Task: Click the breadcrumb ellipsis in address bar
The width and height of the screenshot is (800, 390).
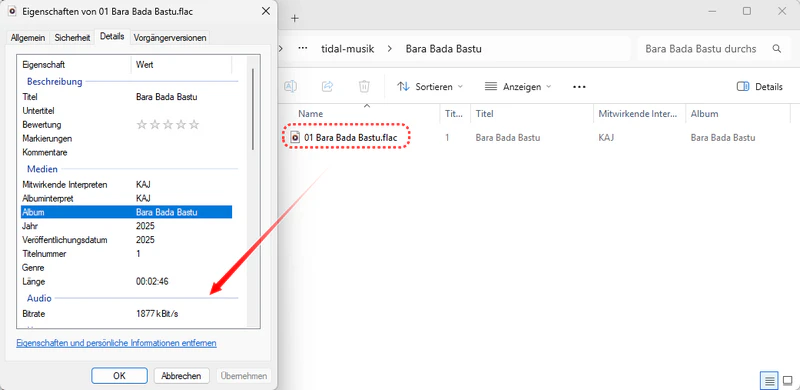Action: [x=303, y=49]
